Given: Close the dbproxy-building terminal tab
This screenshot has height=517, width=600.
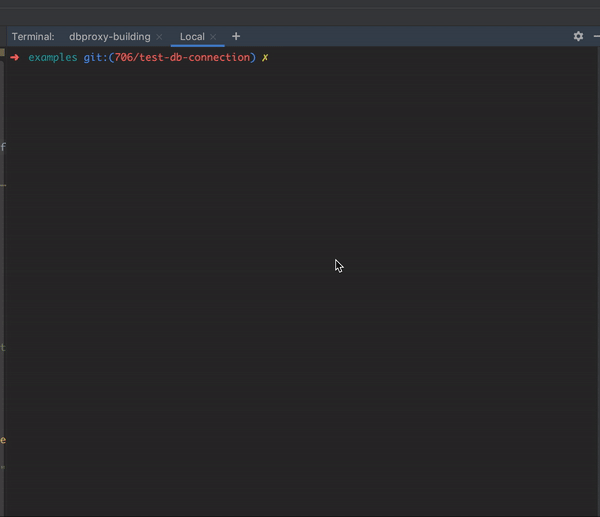Looking at the screenshot, I should pos(159,37).
